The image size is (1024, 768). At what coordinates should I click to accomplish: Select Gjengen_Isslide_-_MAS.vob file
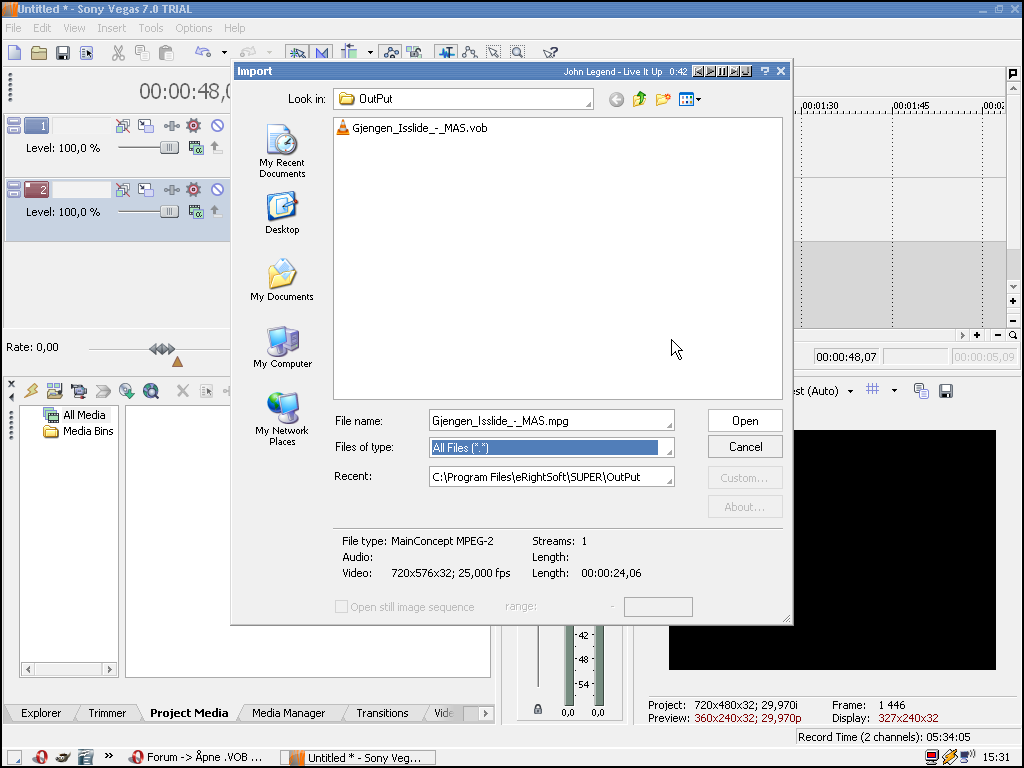pyautogui.click(x=411, y=128)
